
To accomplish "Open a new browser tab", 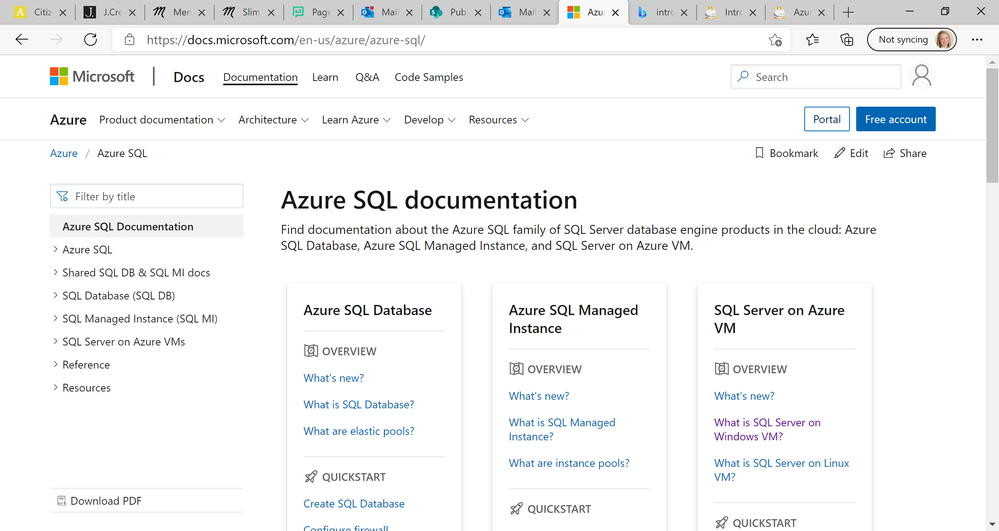I will 848,13.
